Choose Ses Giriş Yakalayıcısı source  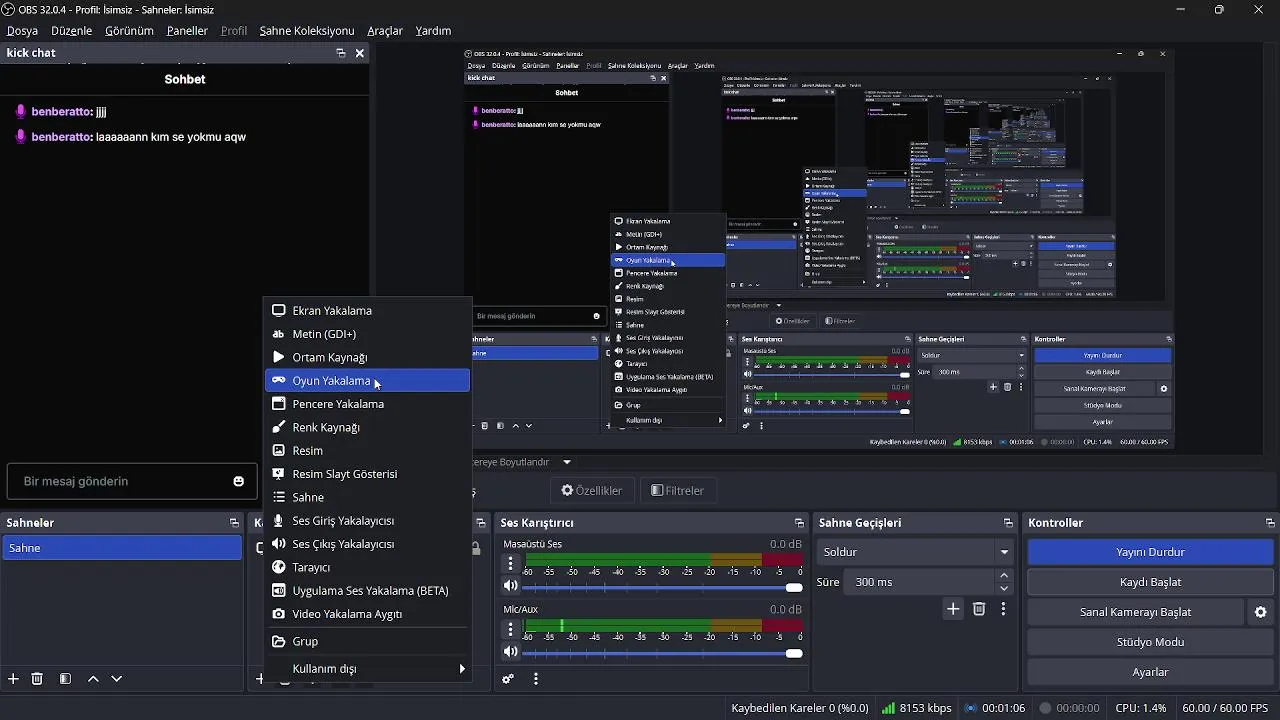click(368, 521)
